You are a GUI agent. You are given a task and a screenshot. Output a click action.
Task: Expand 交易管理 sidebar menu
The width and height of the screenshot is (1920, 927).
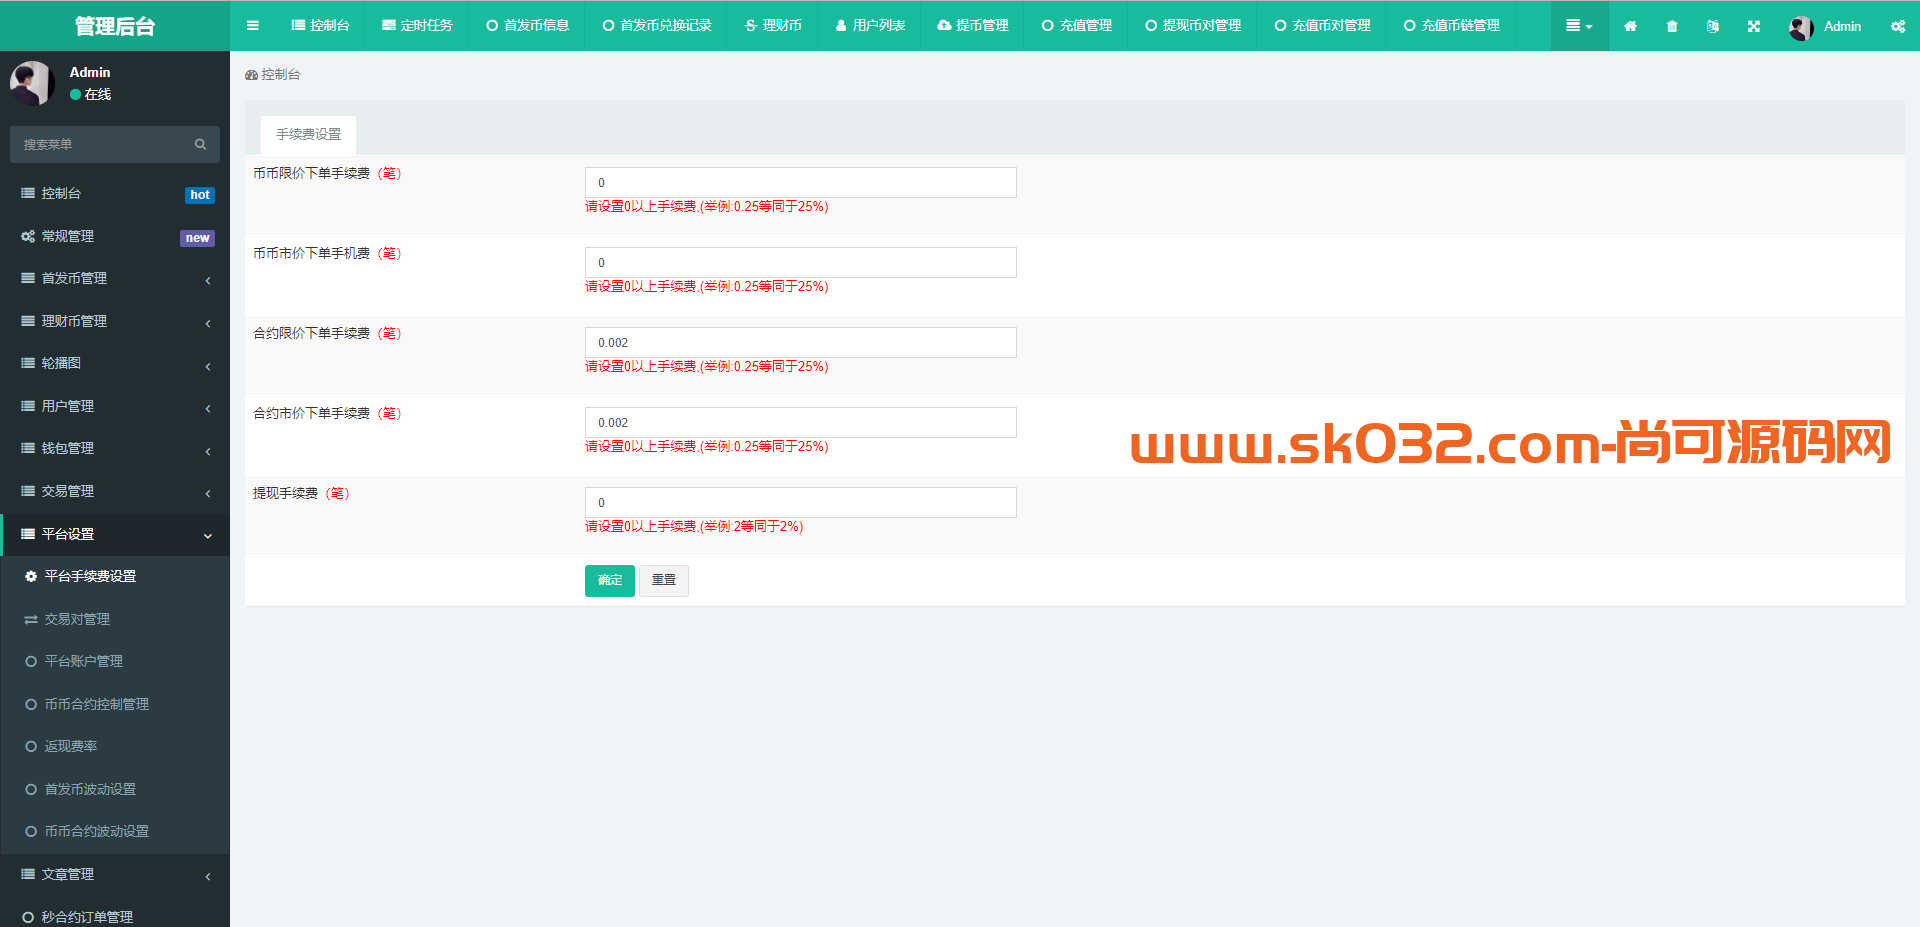point(115,491)
